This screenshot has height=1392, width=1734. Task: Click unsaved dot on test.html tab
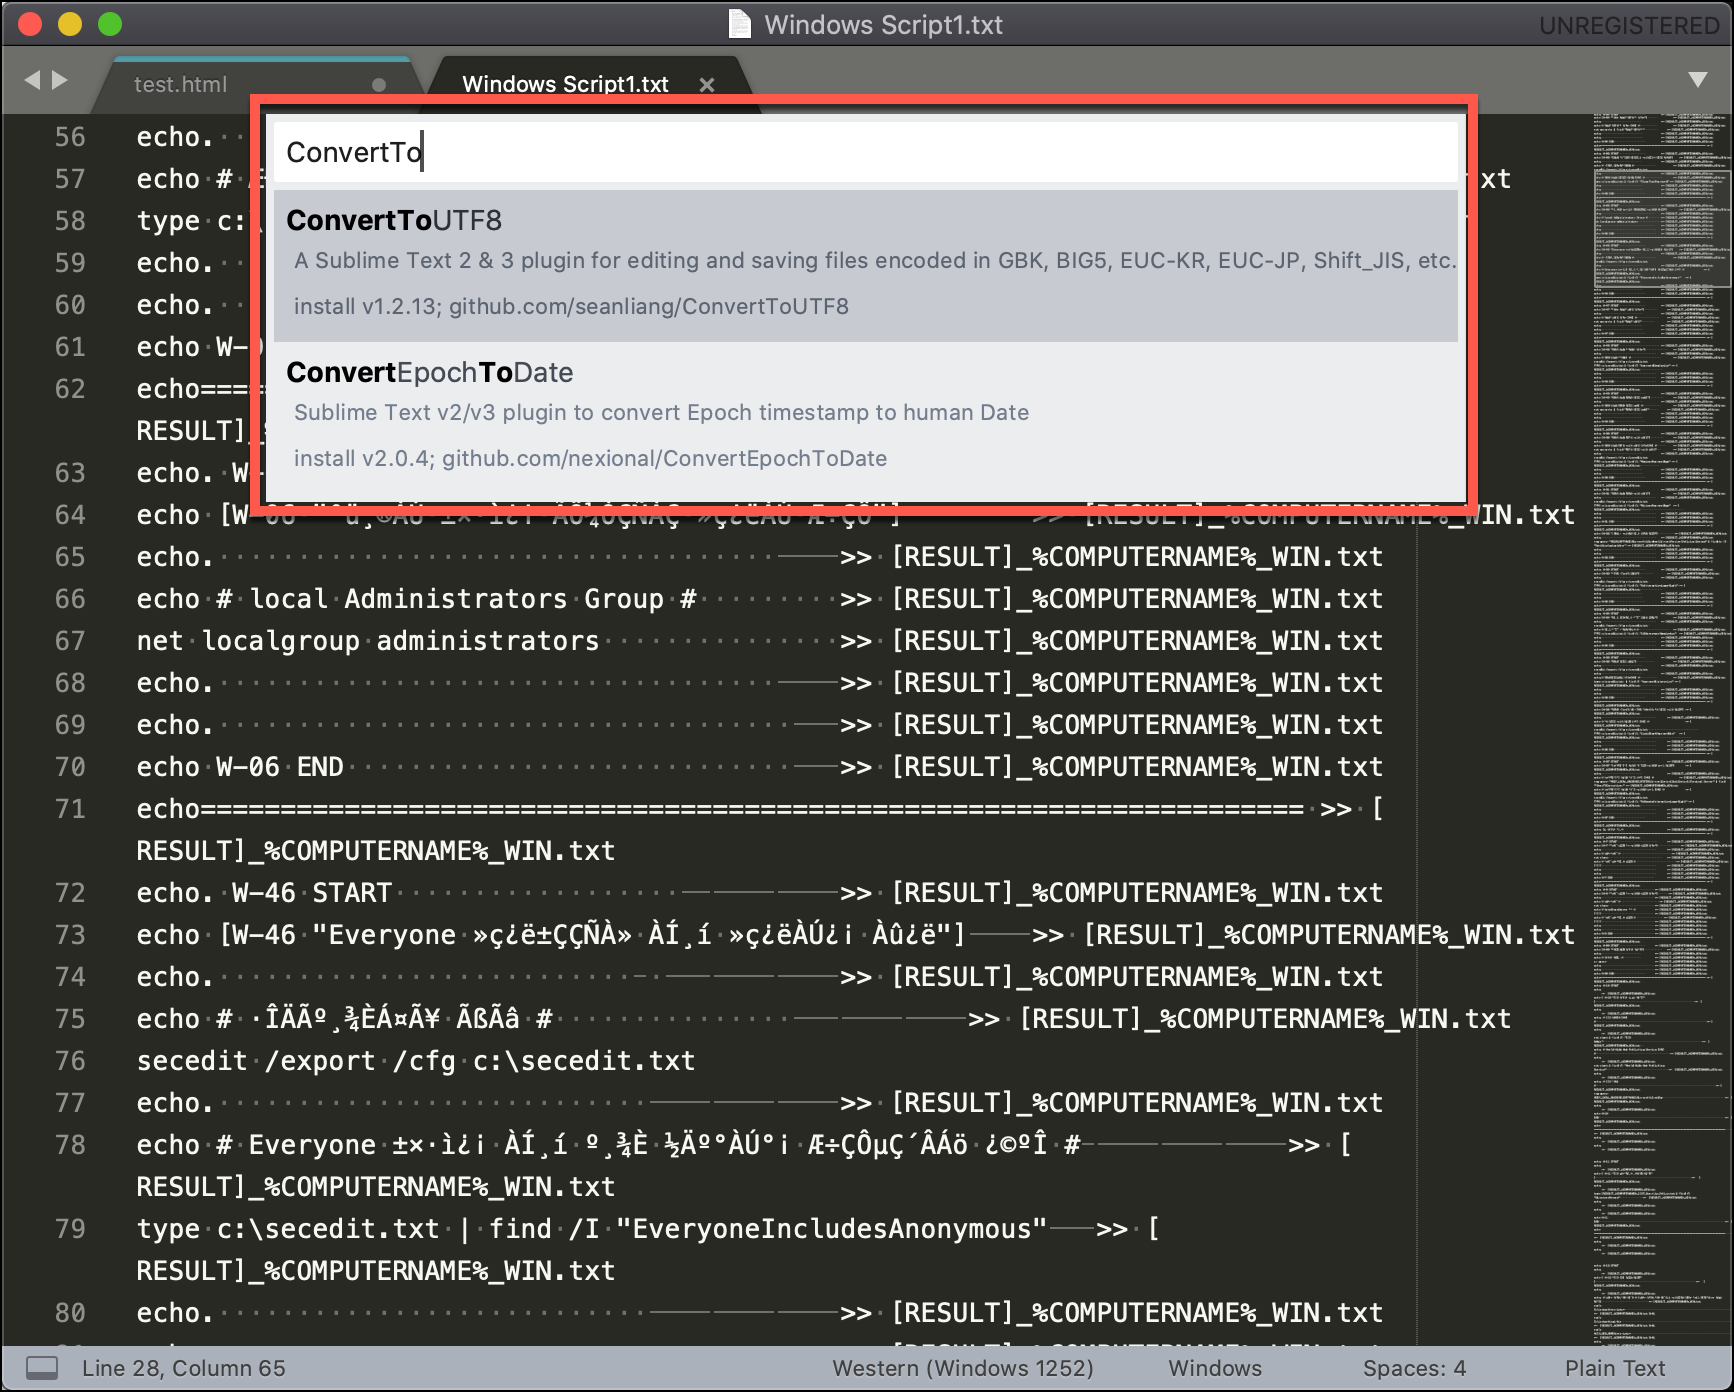pos(379,85)
